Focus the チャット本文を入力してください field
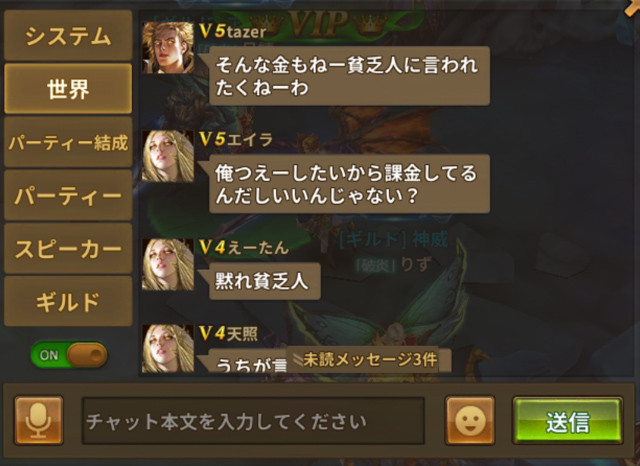The image size is (640, 466). click(x=253, y=421)
